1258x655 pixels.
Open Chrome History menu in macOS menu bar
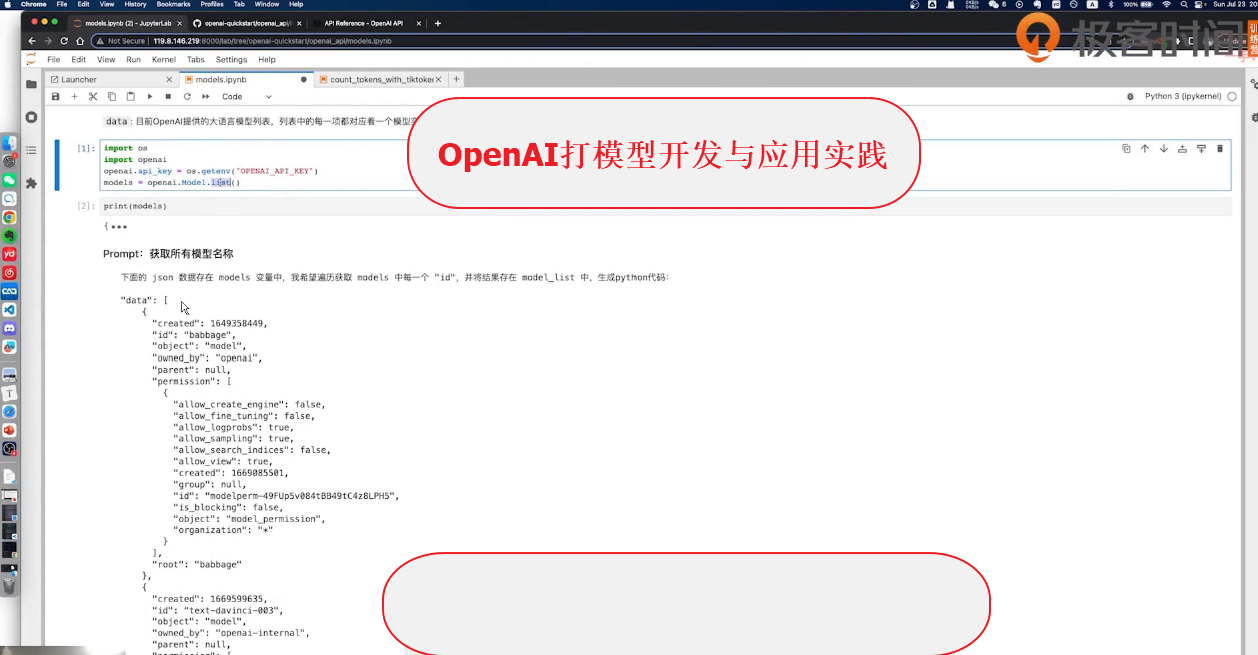click(x=137, y=4)
